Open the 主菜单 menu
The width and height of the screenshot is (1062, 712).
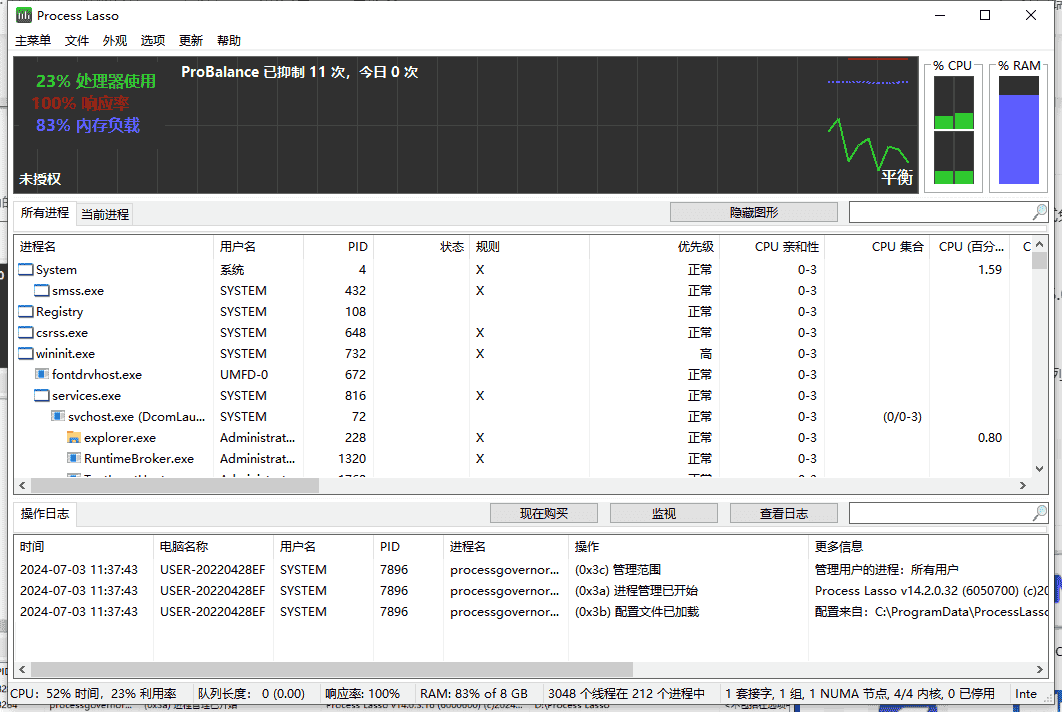click(x=33, y=41)
